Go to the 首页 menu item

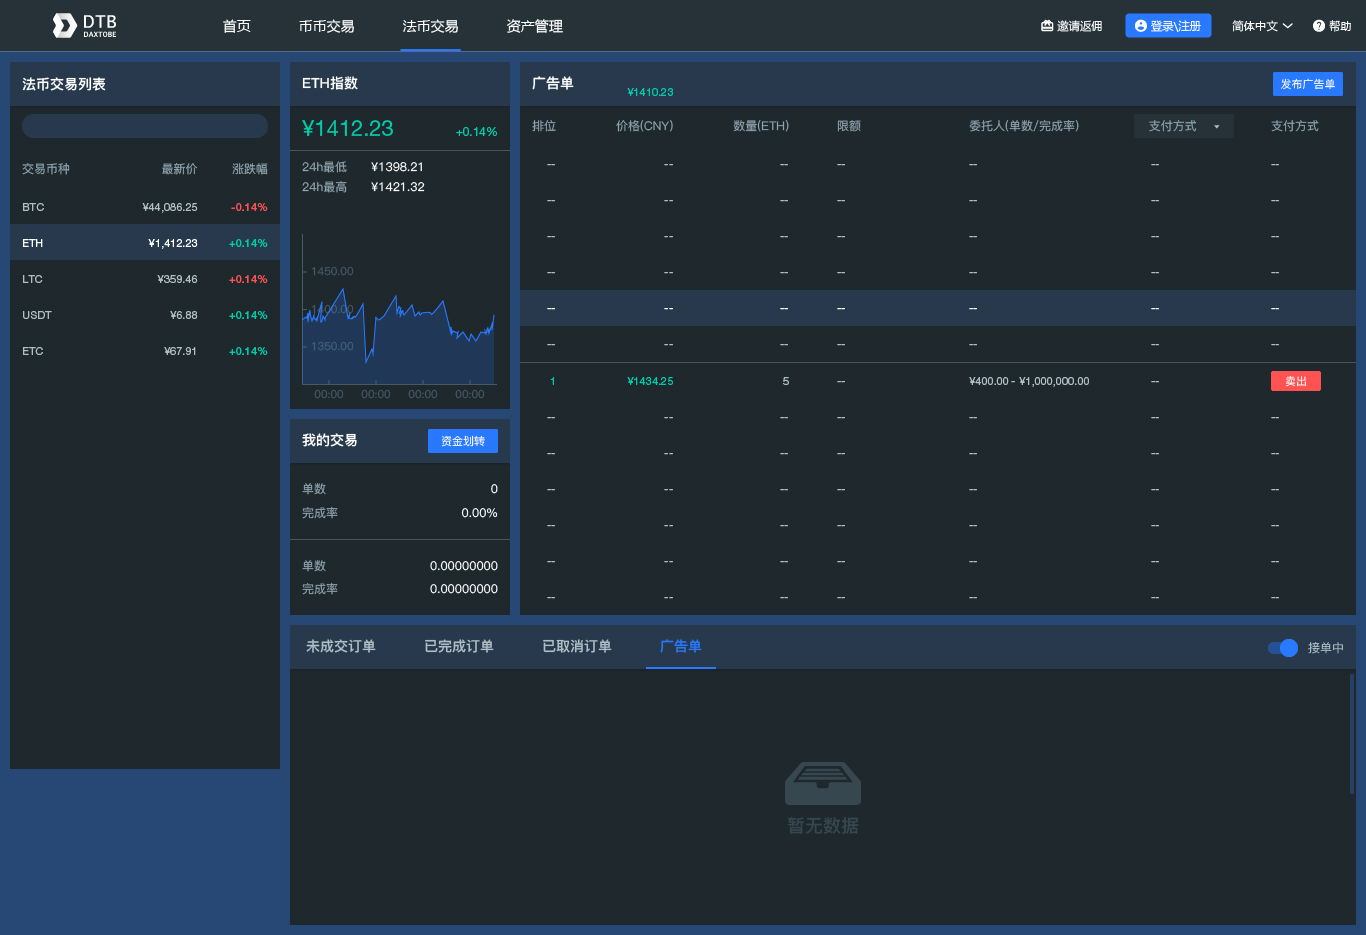click(x=237, y=26)
